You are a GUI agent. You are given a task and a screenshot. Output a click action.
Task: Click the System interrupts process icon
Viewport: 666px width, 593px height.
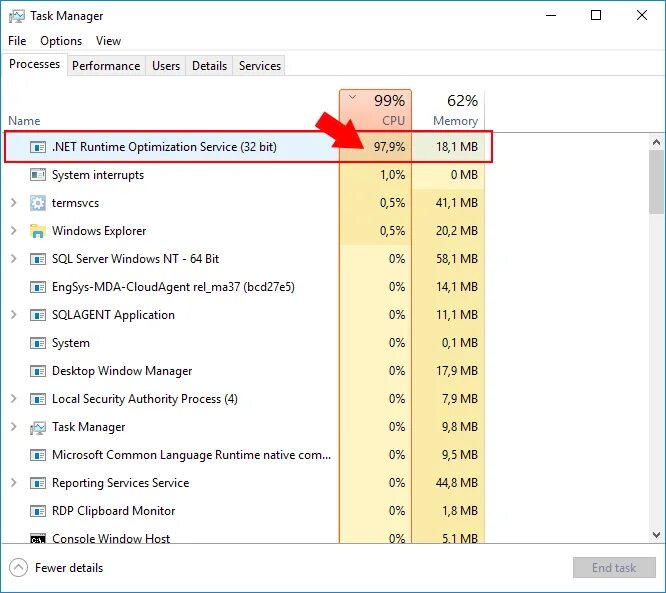click(38, 175)
